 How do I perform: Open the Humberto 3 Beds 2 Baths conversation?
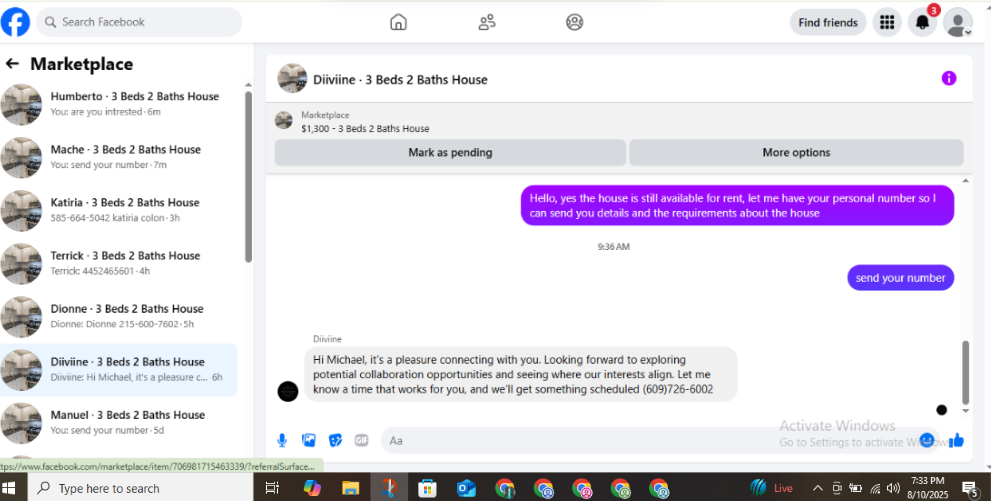click(120, 104)
